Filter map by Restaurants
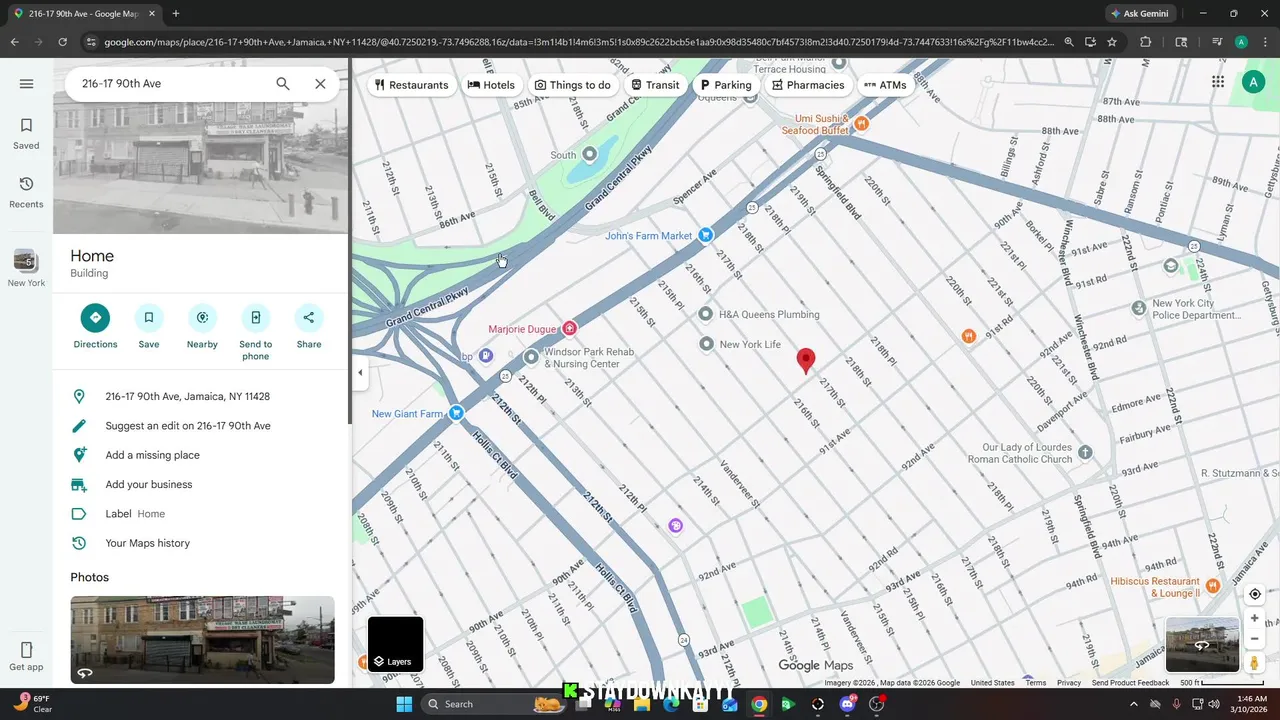Image resolution: width=1280 pixels, height=720 pixels. point(411,85)
